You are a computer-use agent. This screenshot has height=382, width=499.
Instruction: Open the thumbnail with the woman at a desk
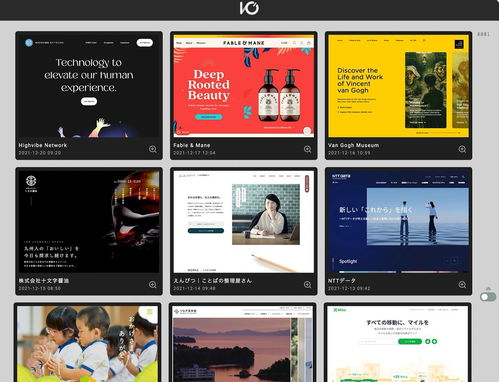244,222
